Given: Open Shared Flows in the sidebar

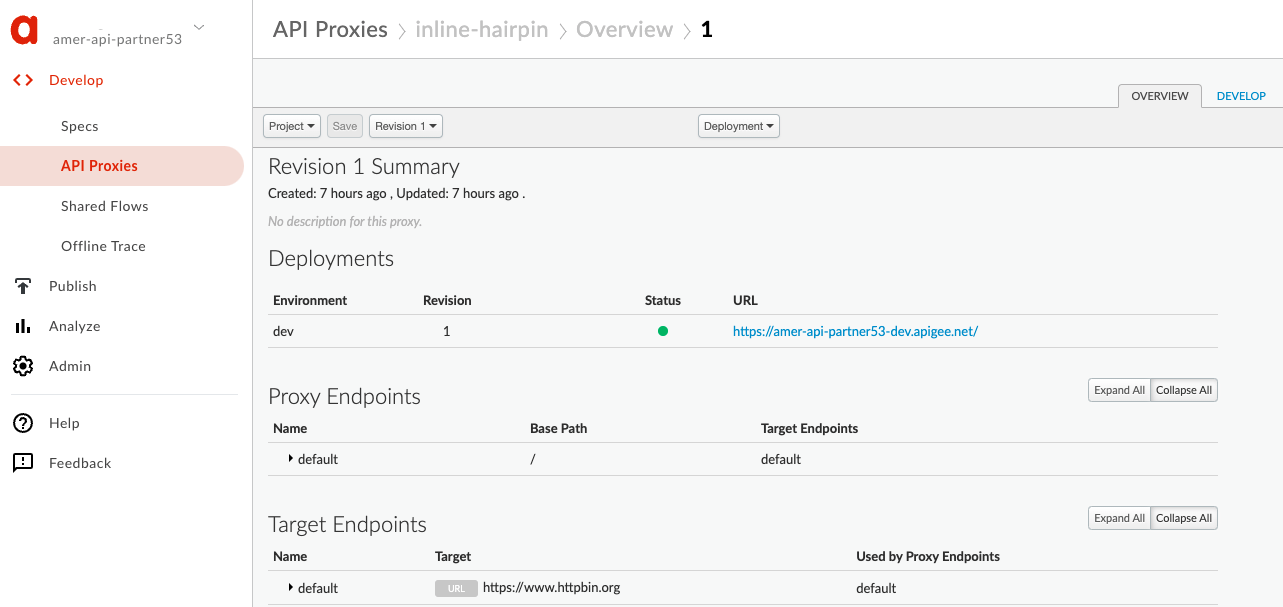Looking at the screenshot, I should (104, 206).
